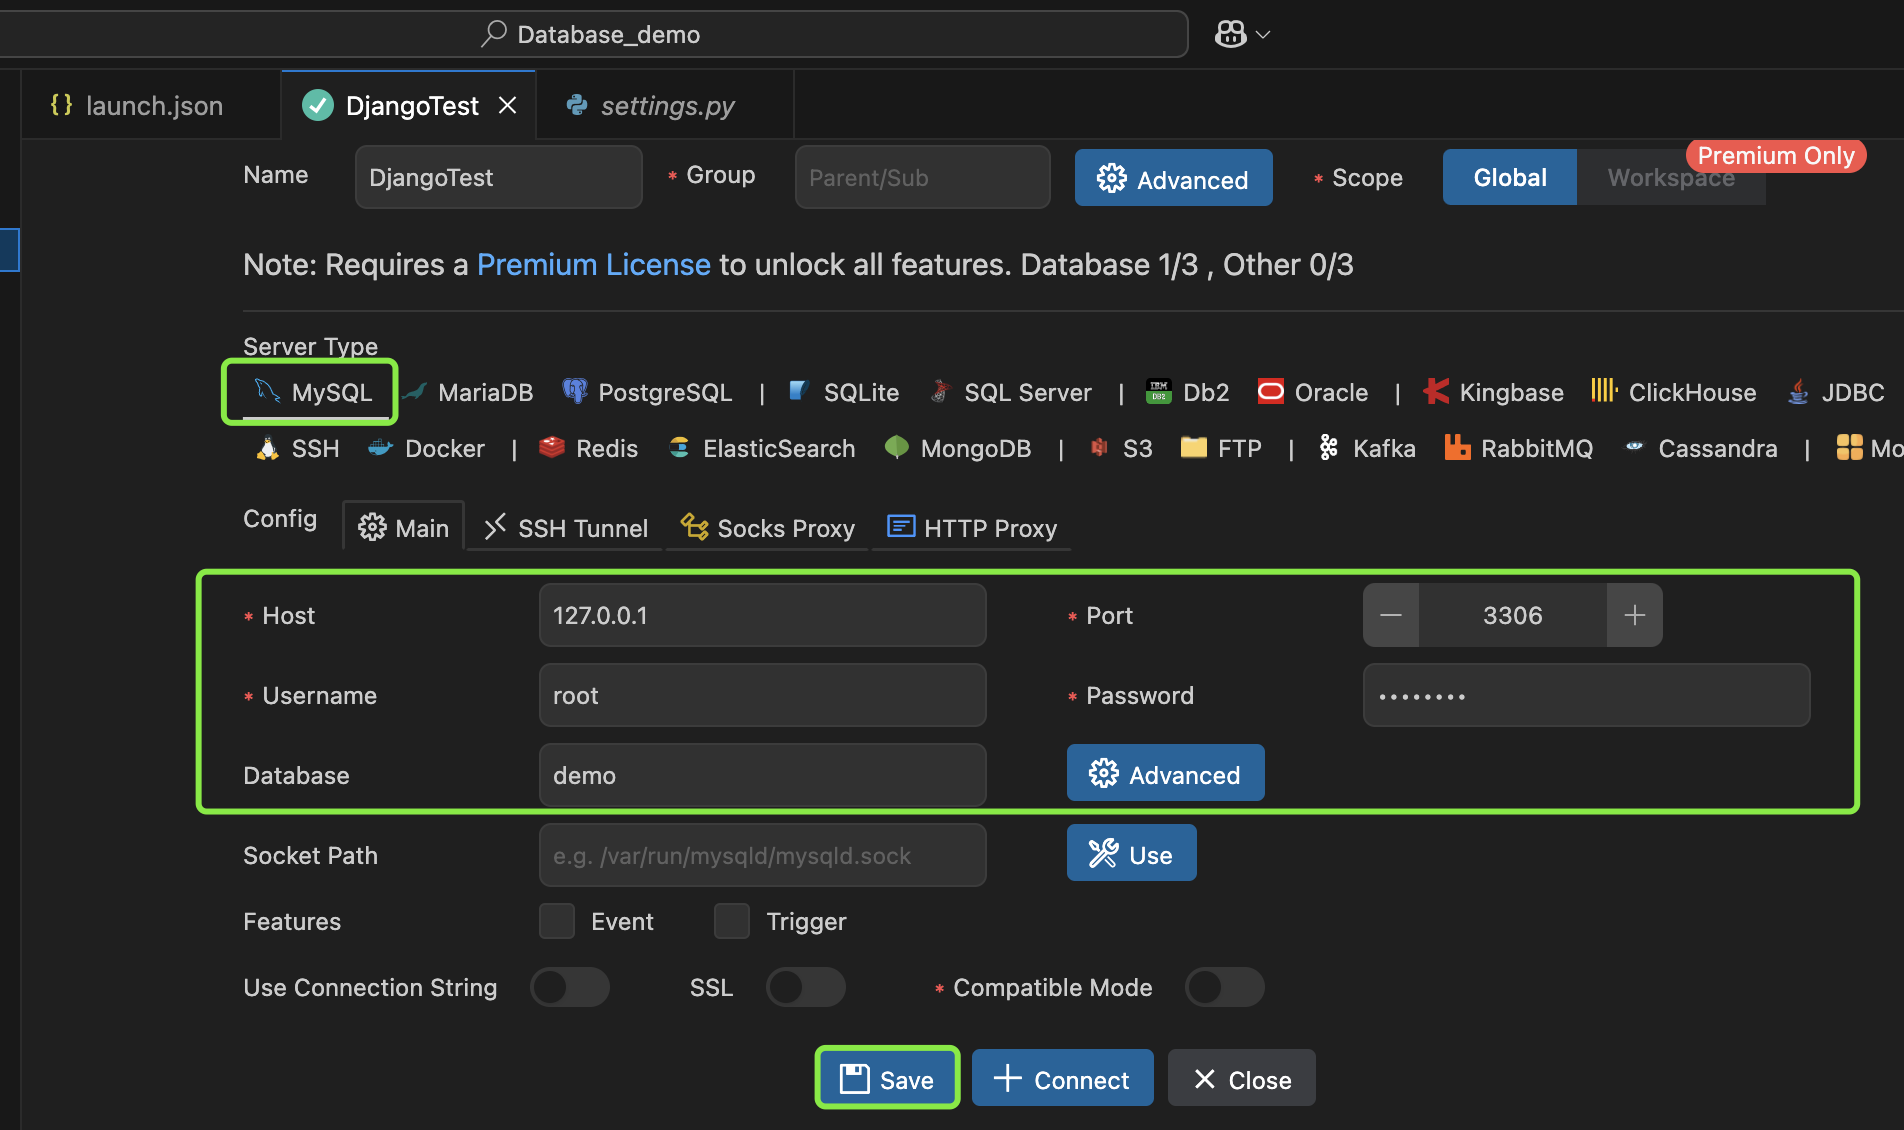Focus the Password field
The height and width of the screenshot is (1130, 1904).
[x=1586, y=695]
